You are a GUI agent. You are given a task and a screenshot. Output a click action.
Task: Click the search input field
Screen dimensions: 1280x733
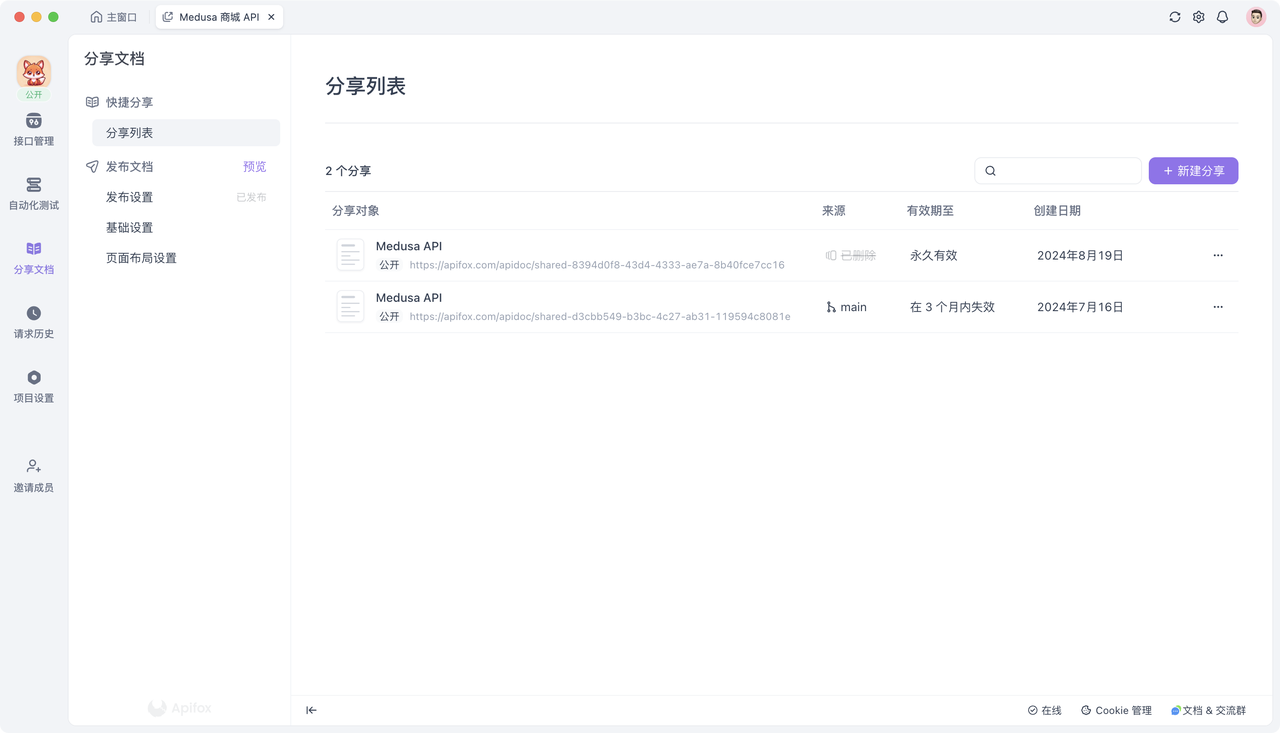pyautogui.click(x=1058, y=171)
